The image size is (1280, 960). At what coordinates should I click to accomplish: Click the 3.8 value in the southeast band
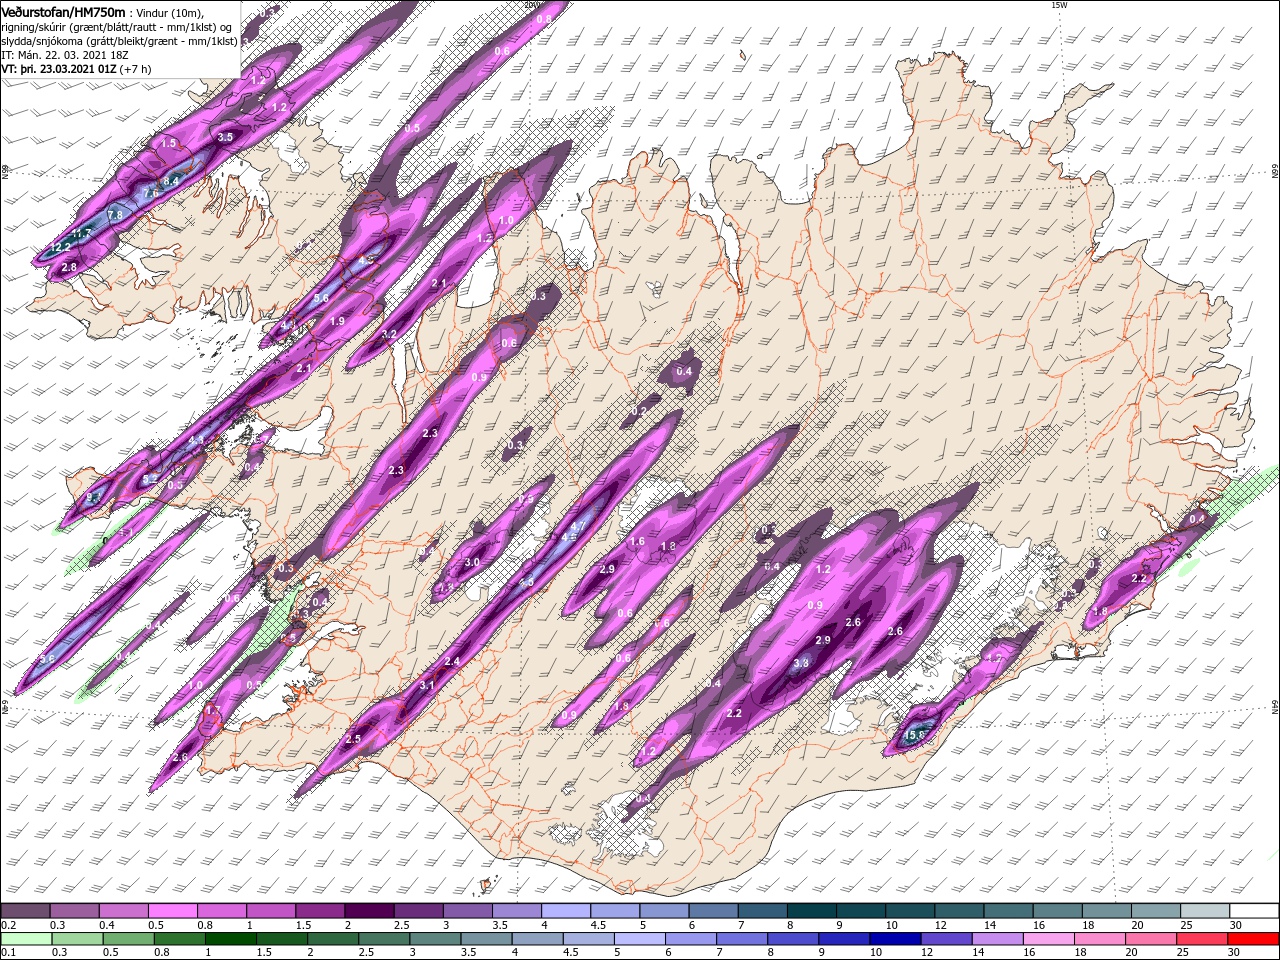click(x=801, y=663)
